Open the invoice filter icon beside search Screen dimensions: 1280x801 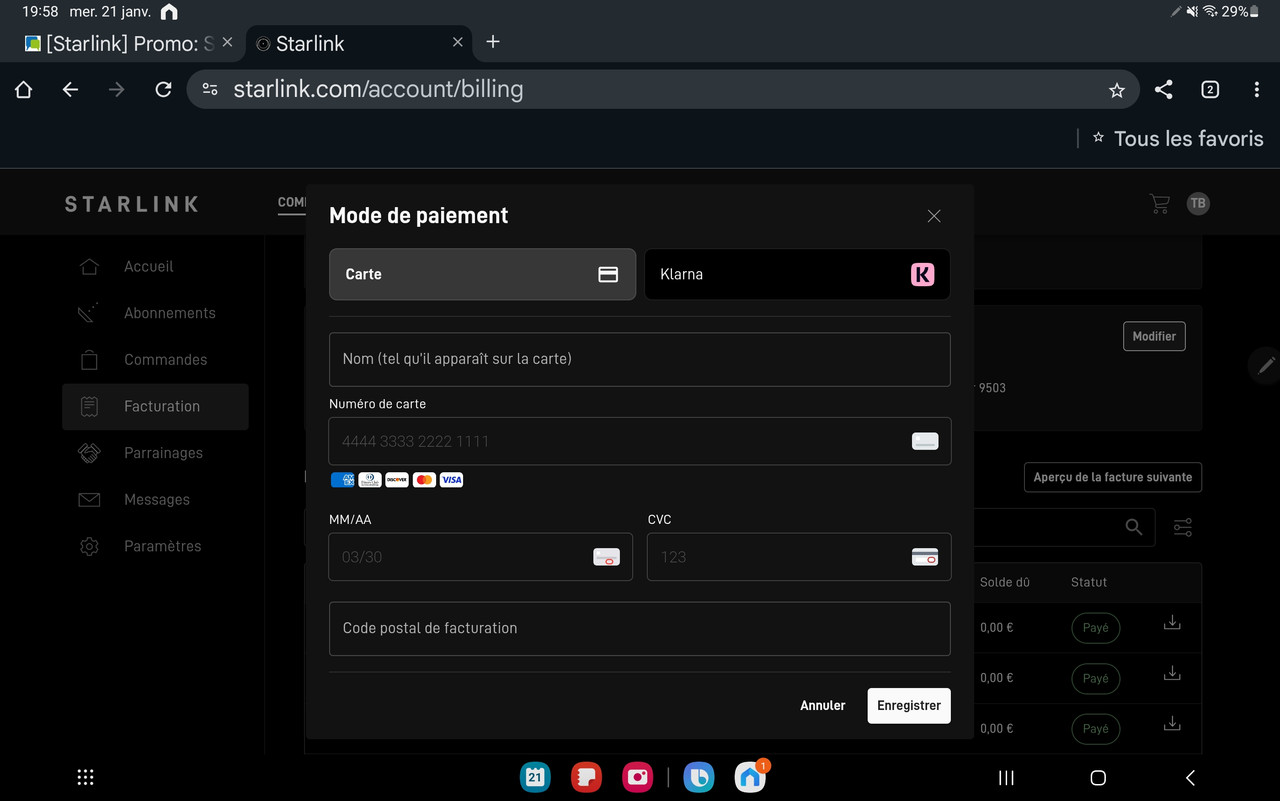tap(1182, 527)
